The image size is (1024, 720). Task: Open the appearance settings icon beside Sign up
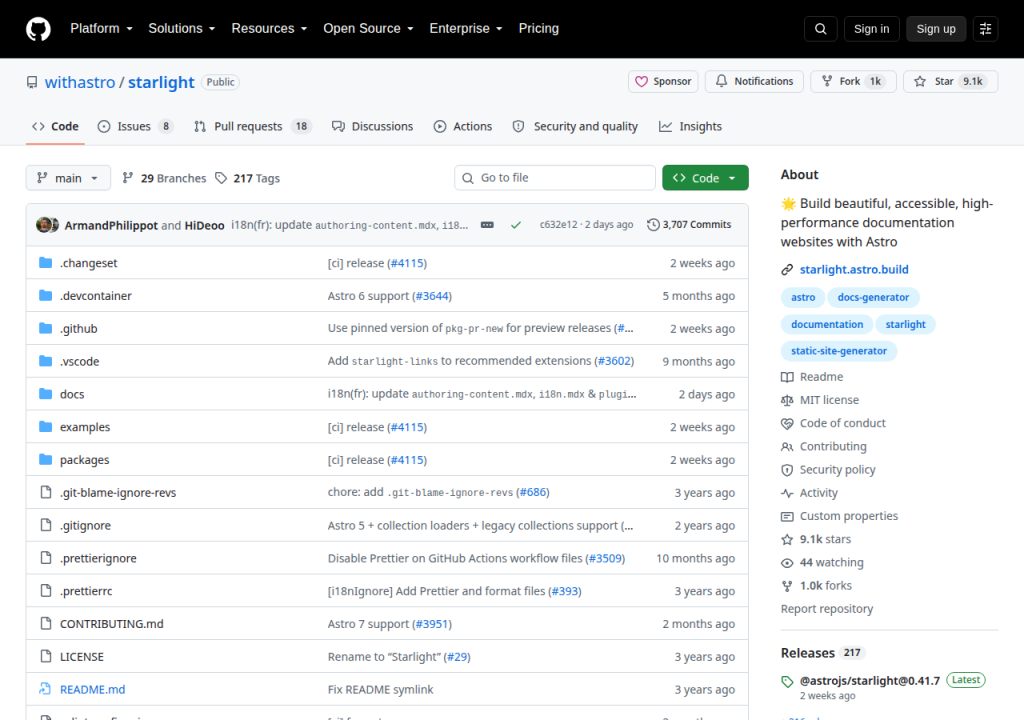click(x=985, y=29)
